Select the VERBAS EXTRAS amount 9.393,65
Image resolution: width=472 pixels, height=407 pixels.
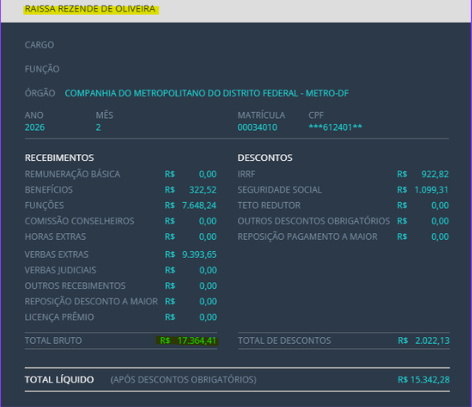(199, 255)
